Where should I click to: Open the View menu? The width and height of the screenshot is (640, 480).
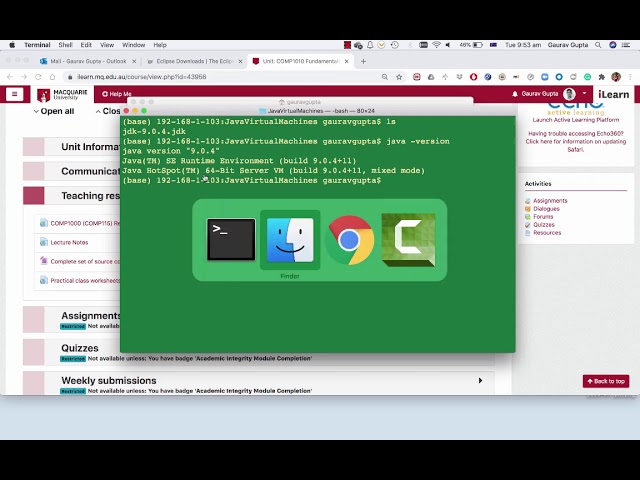click(x=107, y=45)
